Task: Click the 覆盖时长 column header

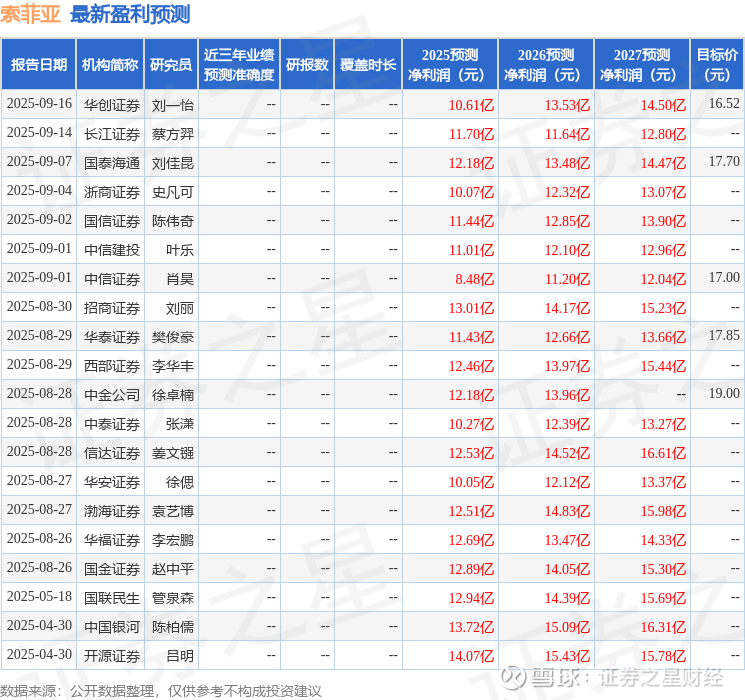Action: pos(368,65)
